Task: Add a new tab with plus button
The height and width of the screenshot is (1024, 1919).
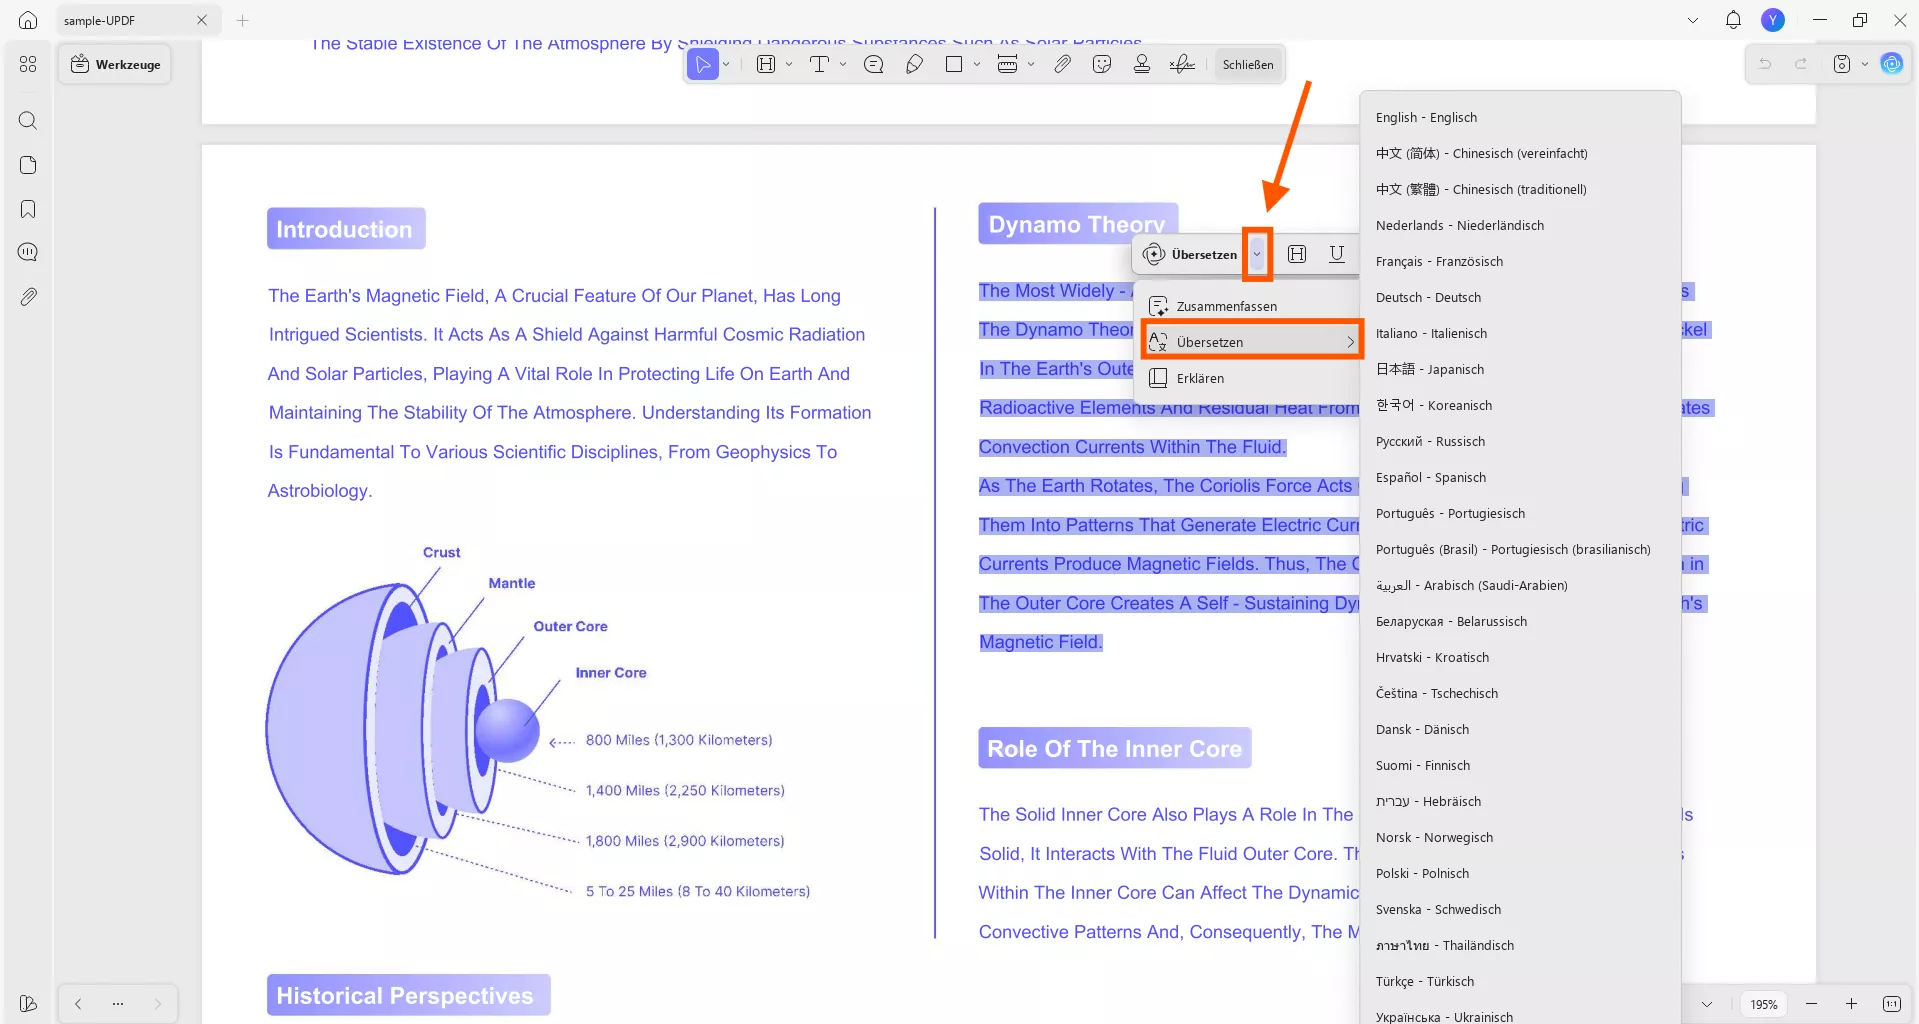Action: click(x=242, y=20)
